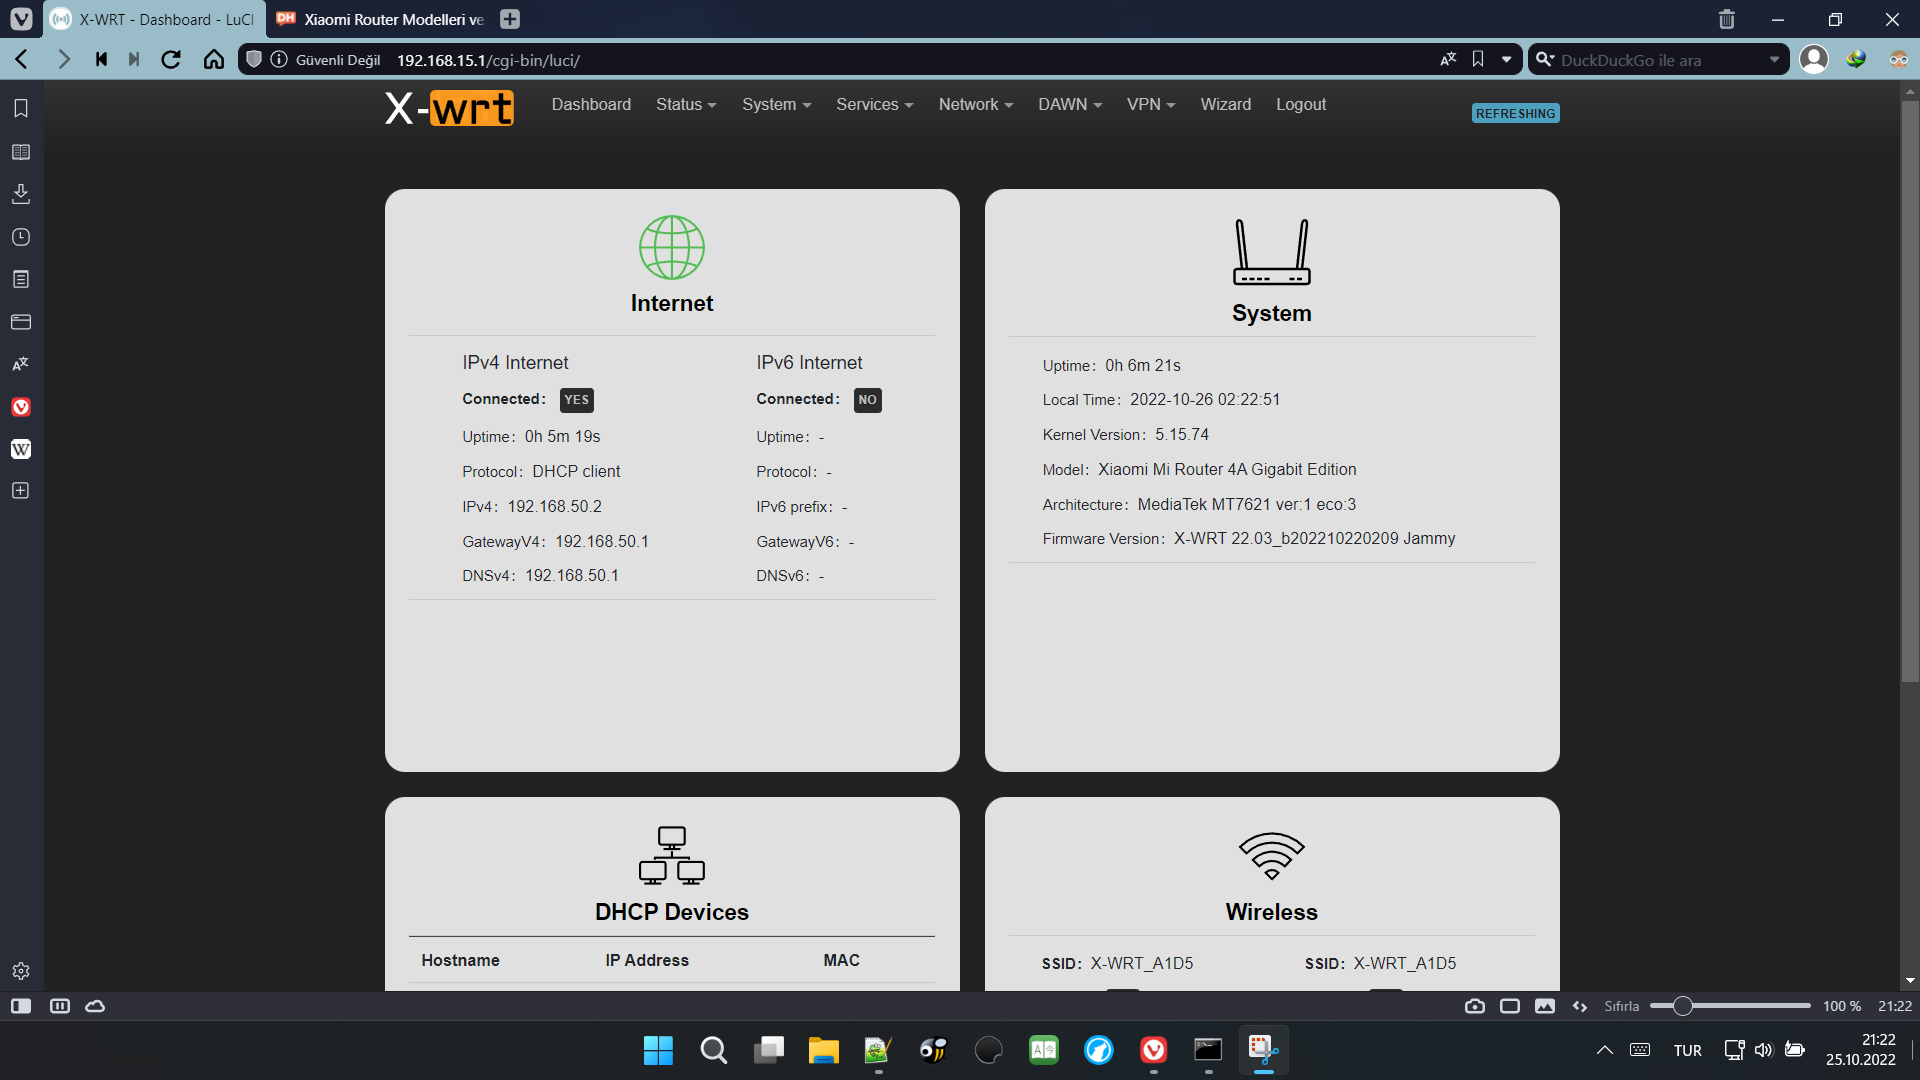Open page actions code icon
This screenshot has height=1080, width=1920.
pos(1580,1006)
